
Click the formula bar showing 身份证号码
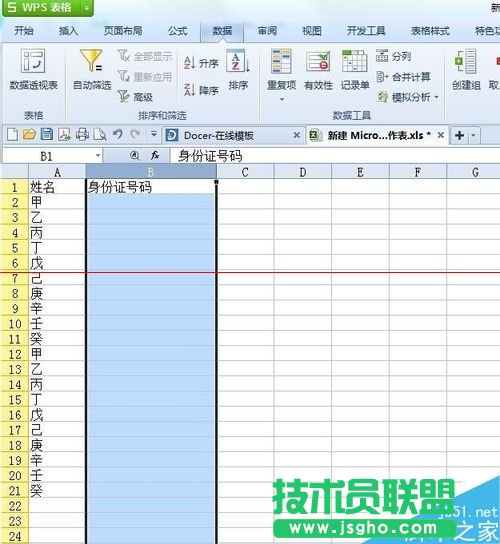(x=335, y=156)
